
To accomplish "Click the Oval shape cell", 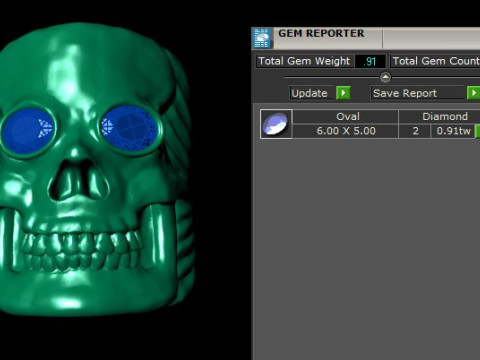I will [x=345, y=117].
